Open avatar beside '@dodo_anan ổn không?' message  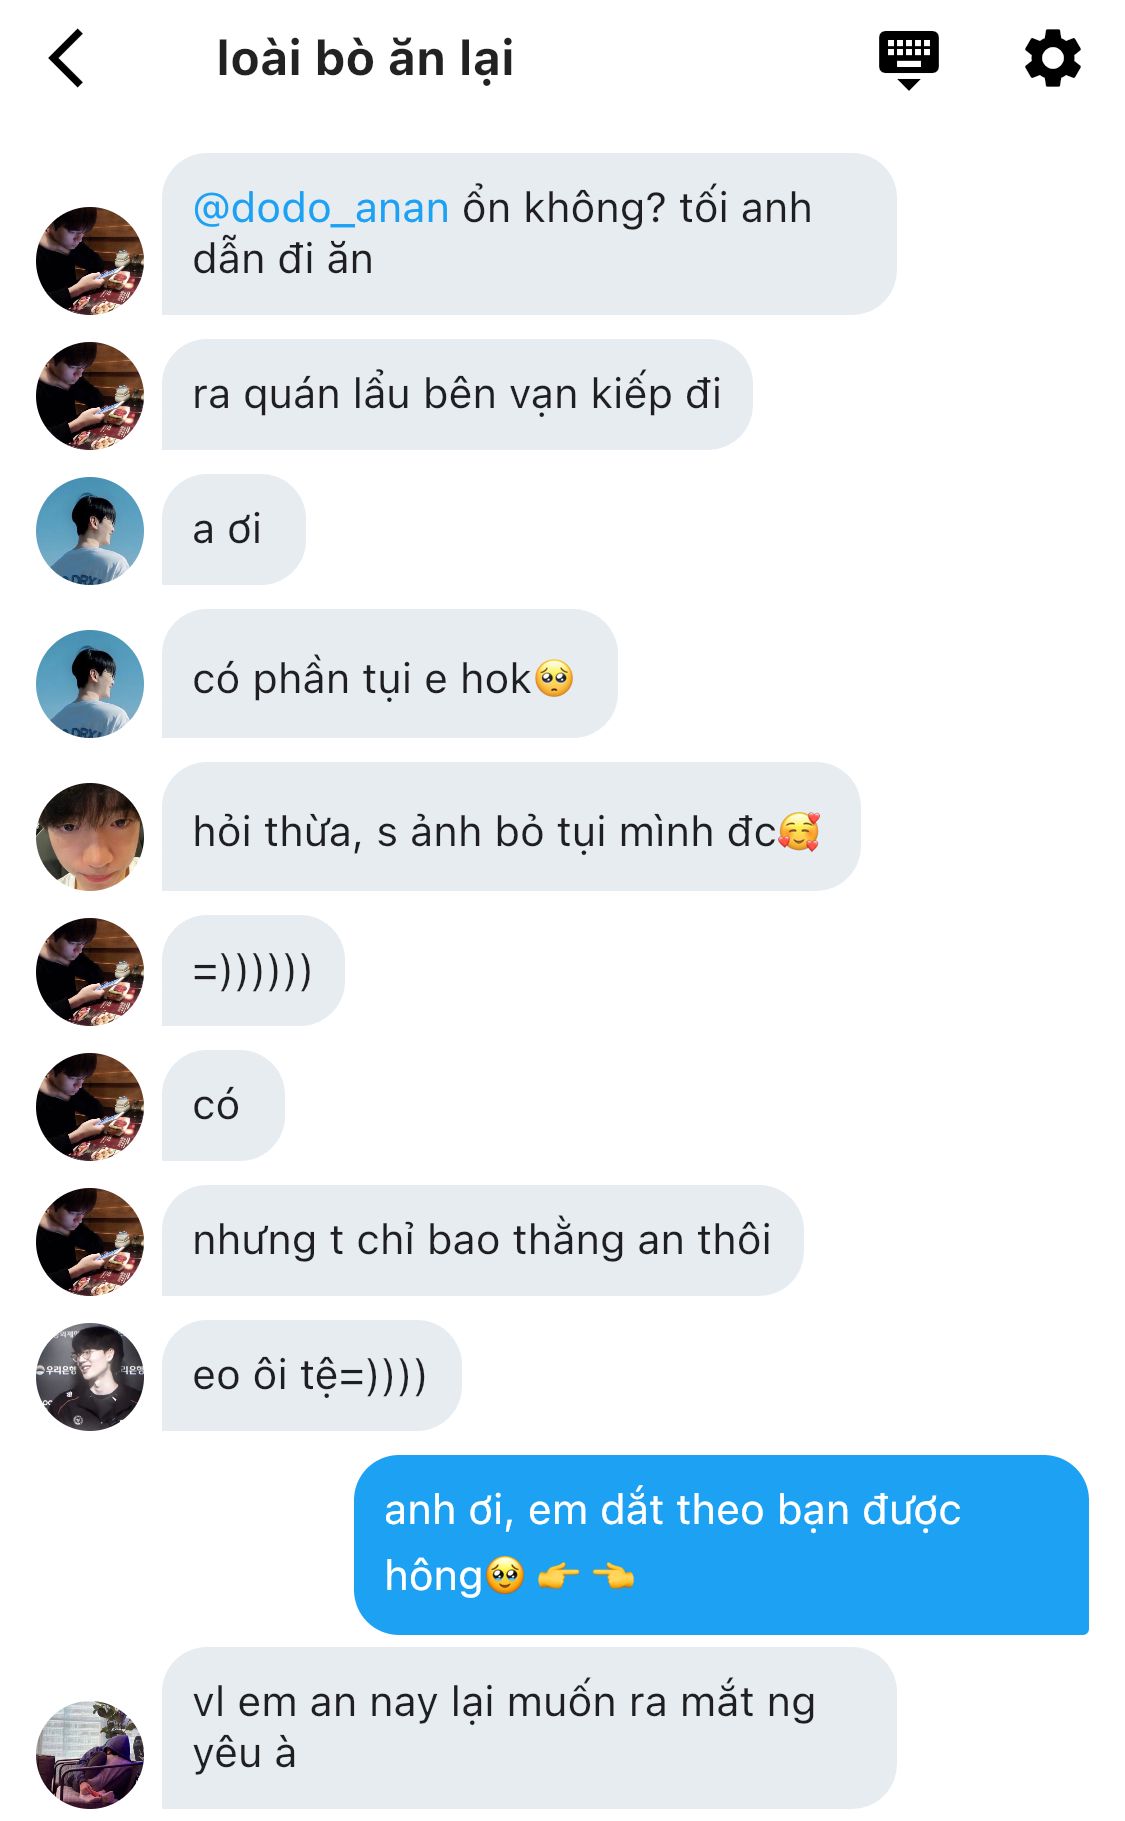pos(90,261)
